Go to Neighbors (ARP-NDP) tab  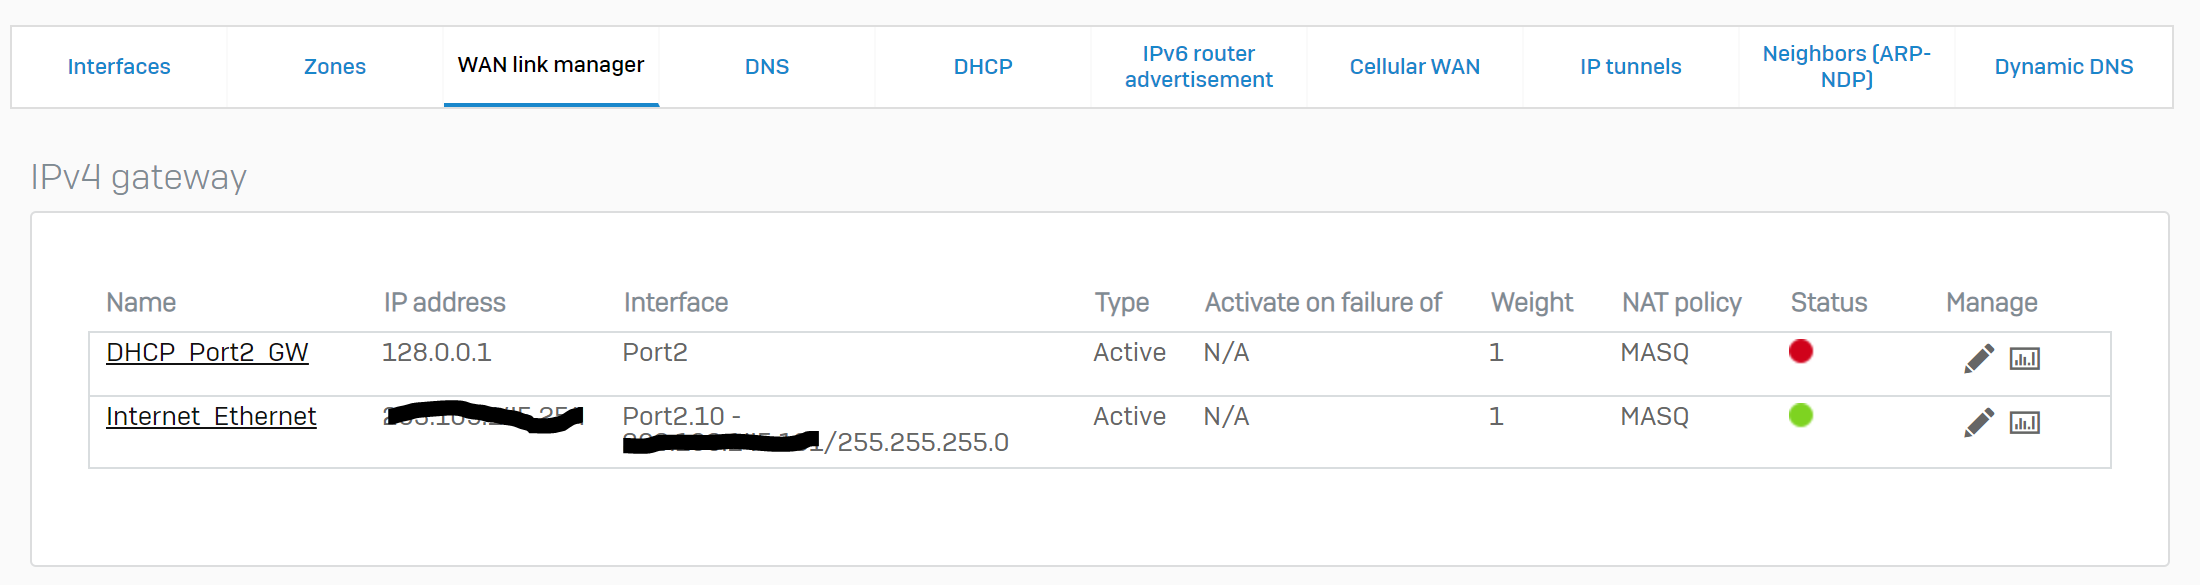tap(1847, 67)
